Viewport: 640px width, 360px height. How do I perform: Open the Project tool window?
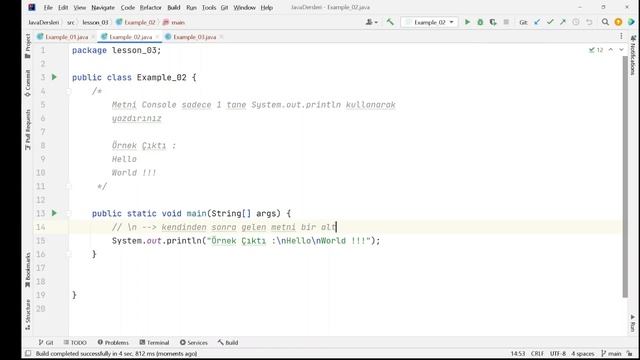(27, 46)
